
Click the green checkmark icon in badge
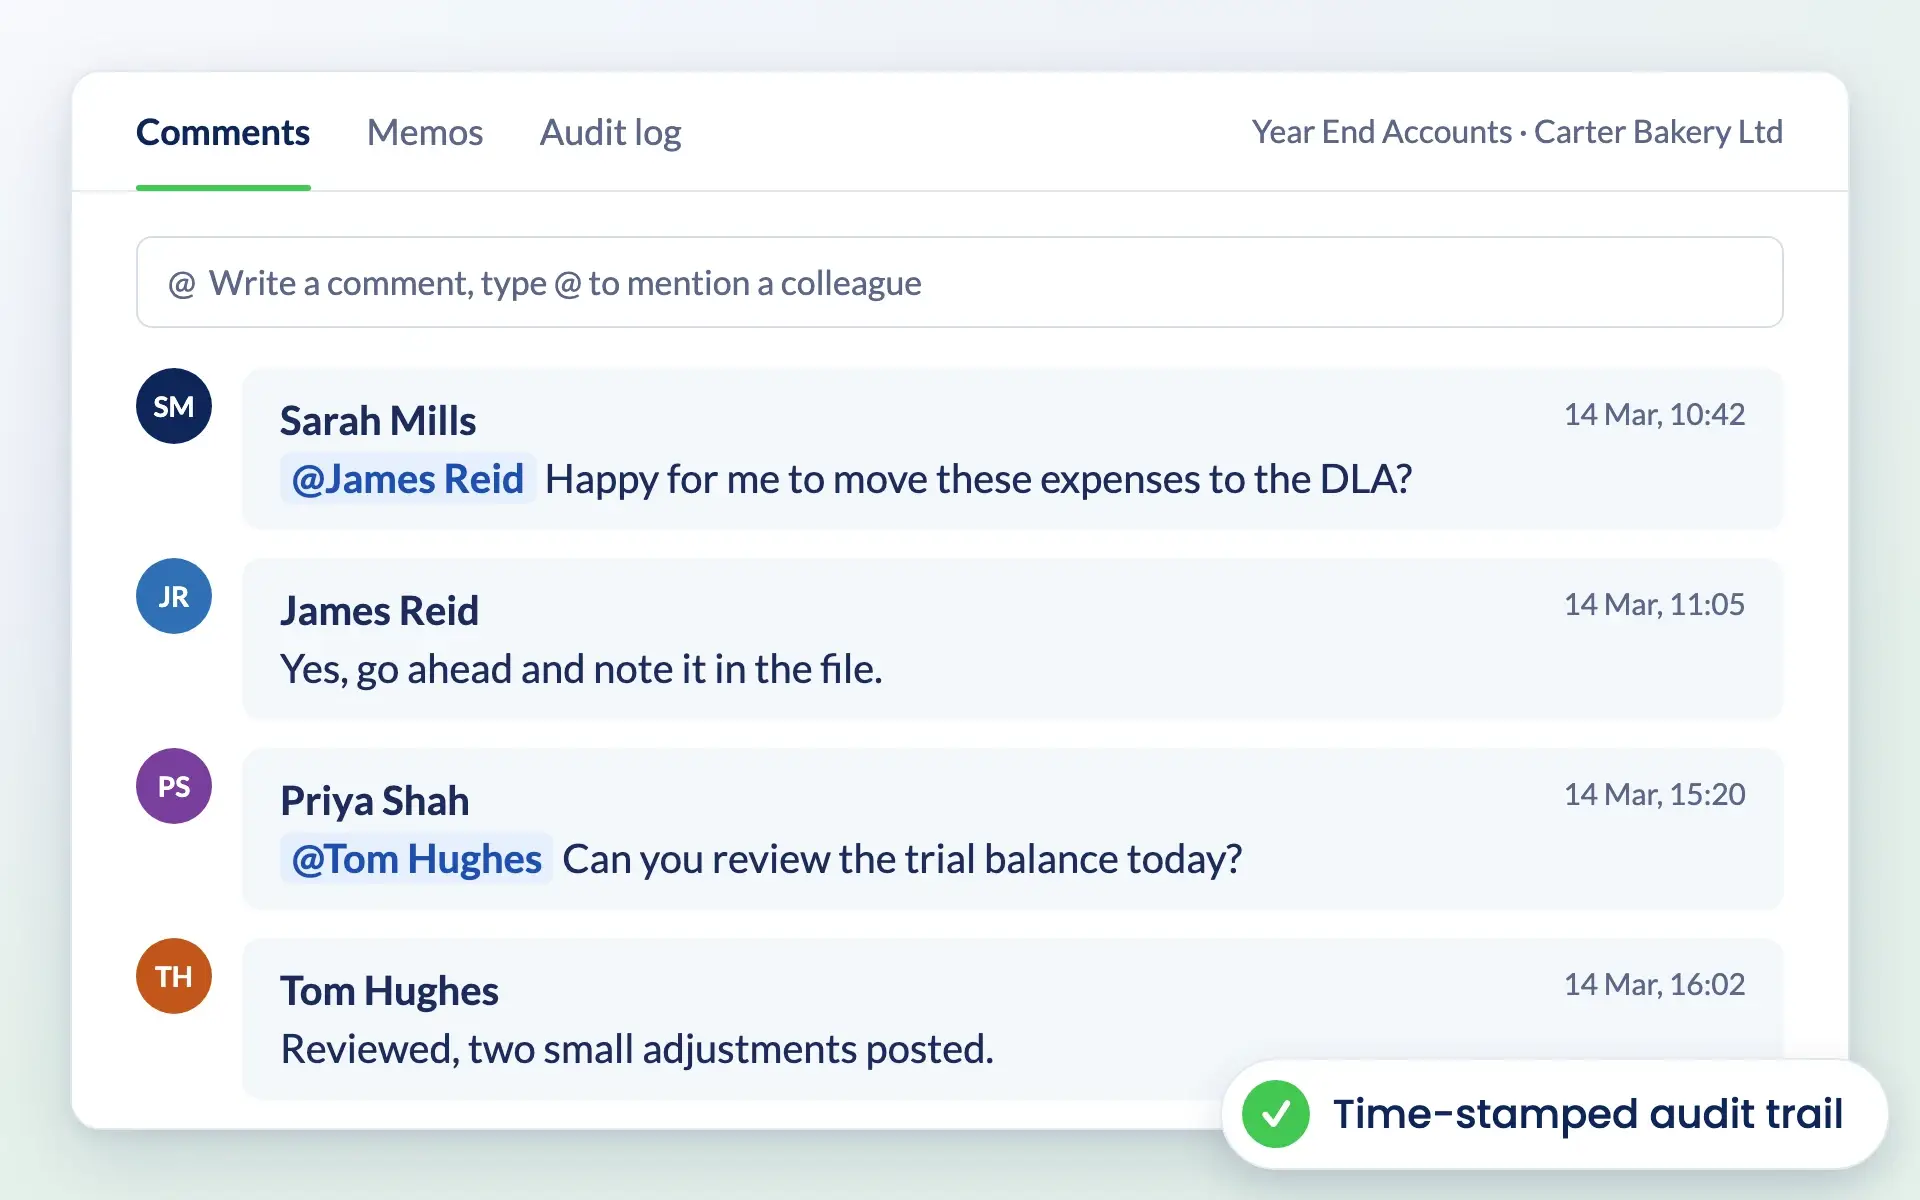1276,1114
